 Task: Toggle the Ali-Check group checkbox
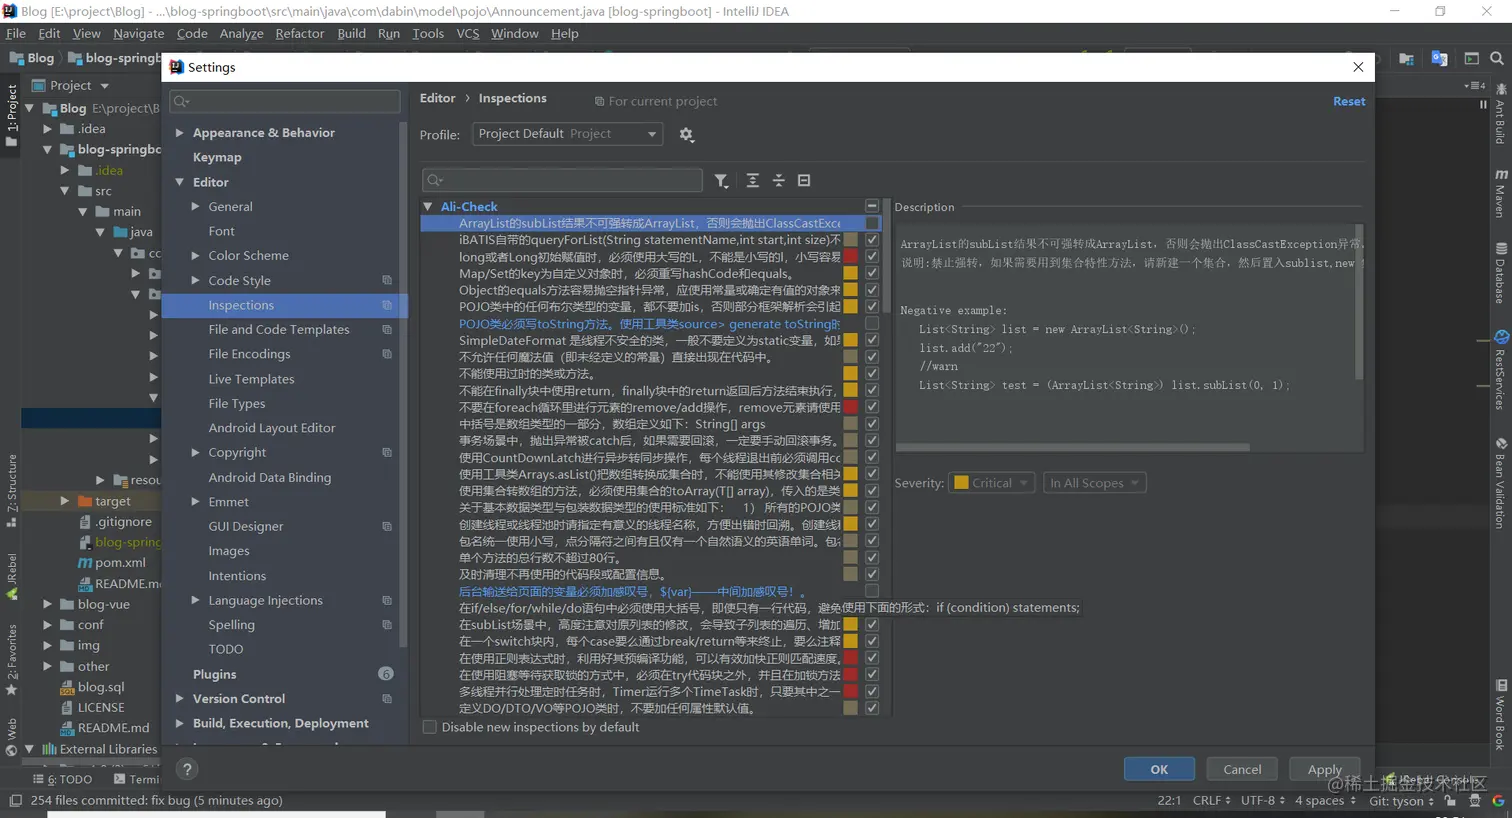[872, 206]
